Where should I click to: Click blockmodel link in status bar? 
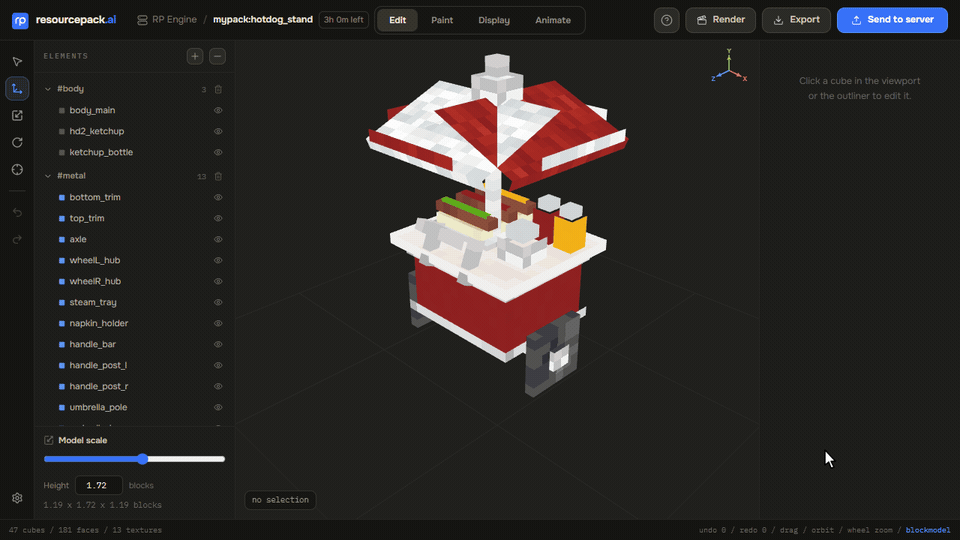pyautogui.click(x=928, y=530)
